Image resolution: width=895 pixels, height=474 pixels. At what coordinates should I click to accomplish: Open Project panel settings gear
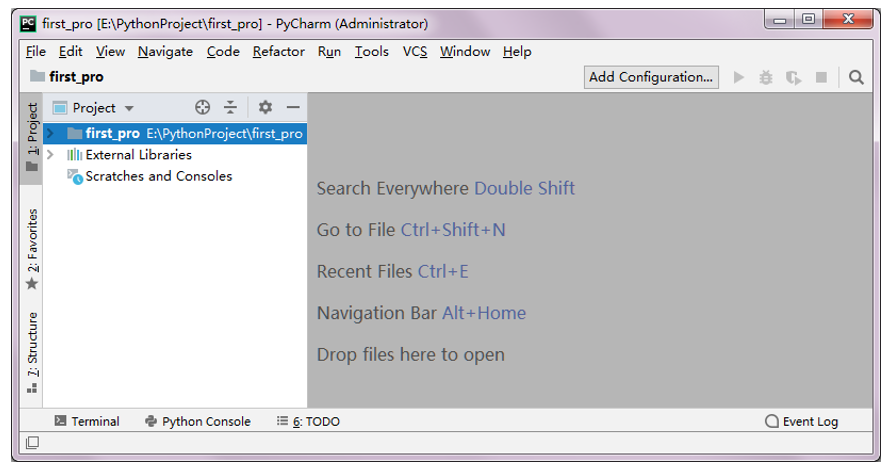265,107
